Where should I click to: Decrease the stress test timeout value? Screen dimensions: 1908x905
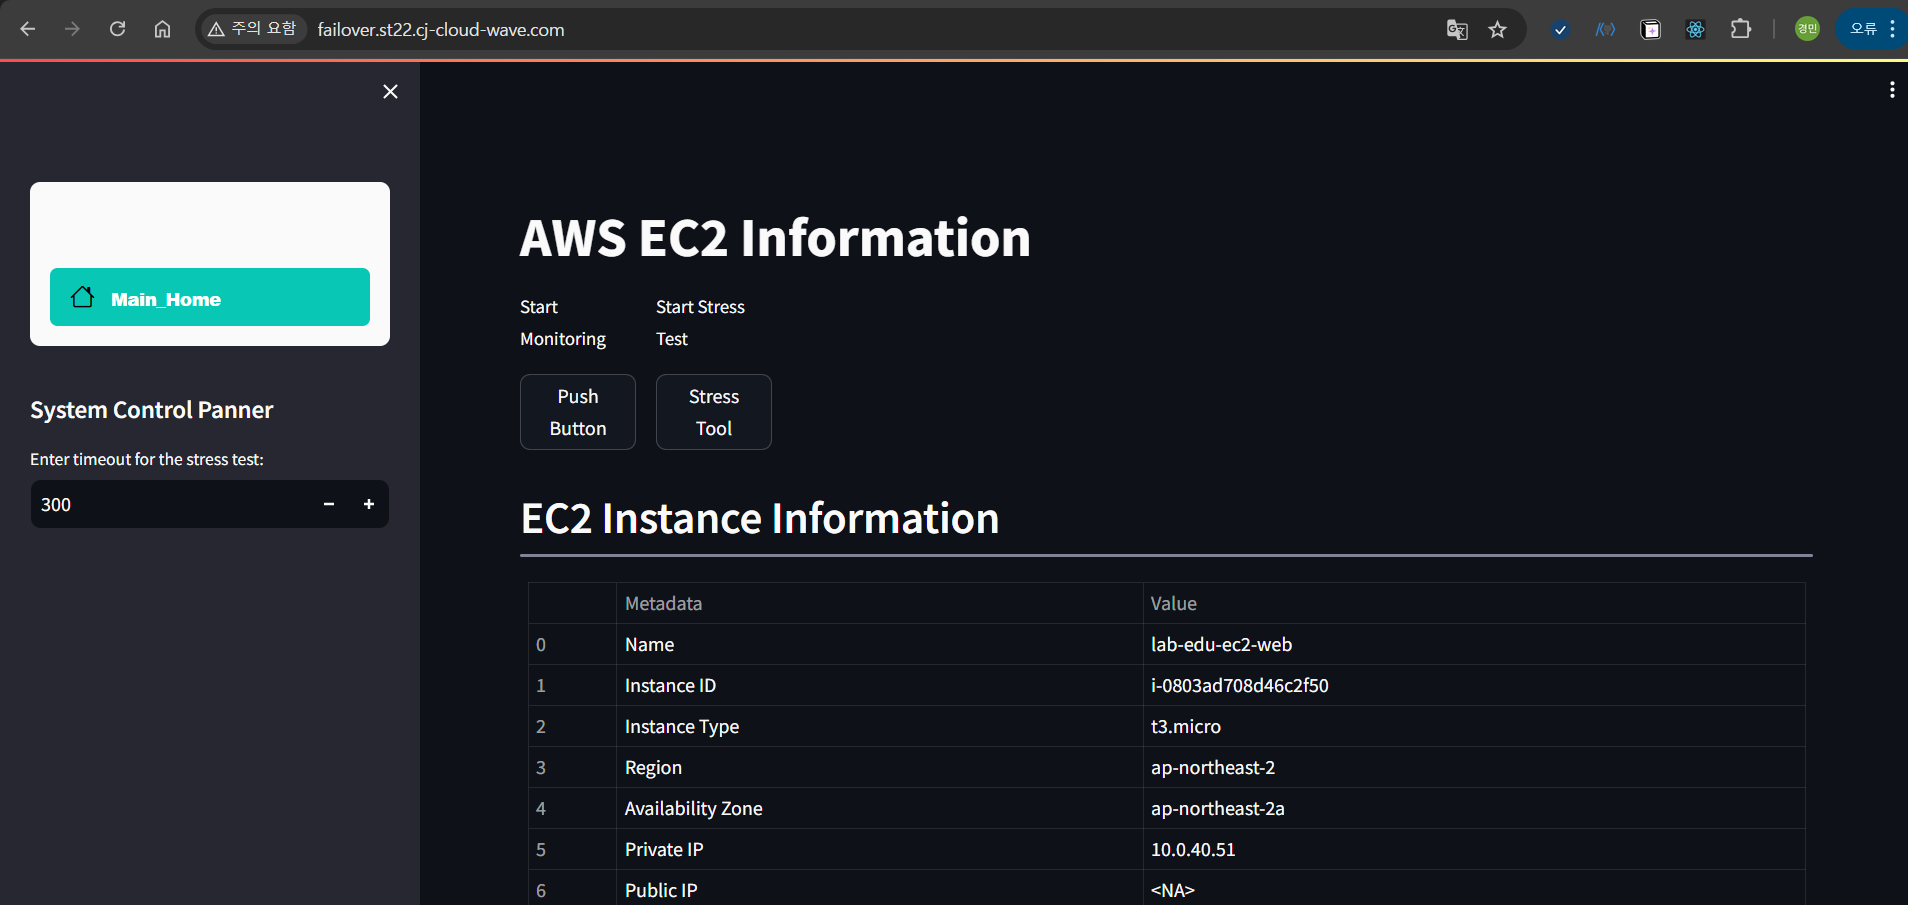point(329,504)
